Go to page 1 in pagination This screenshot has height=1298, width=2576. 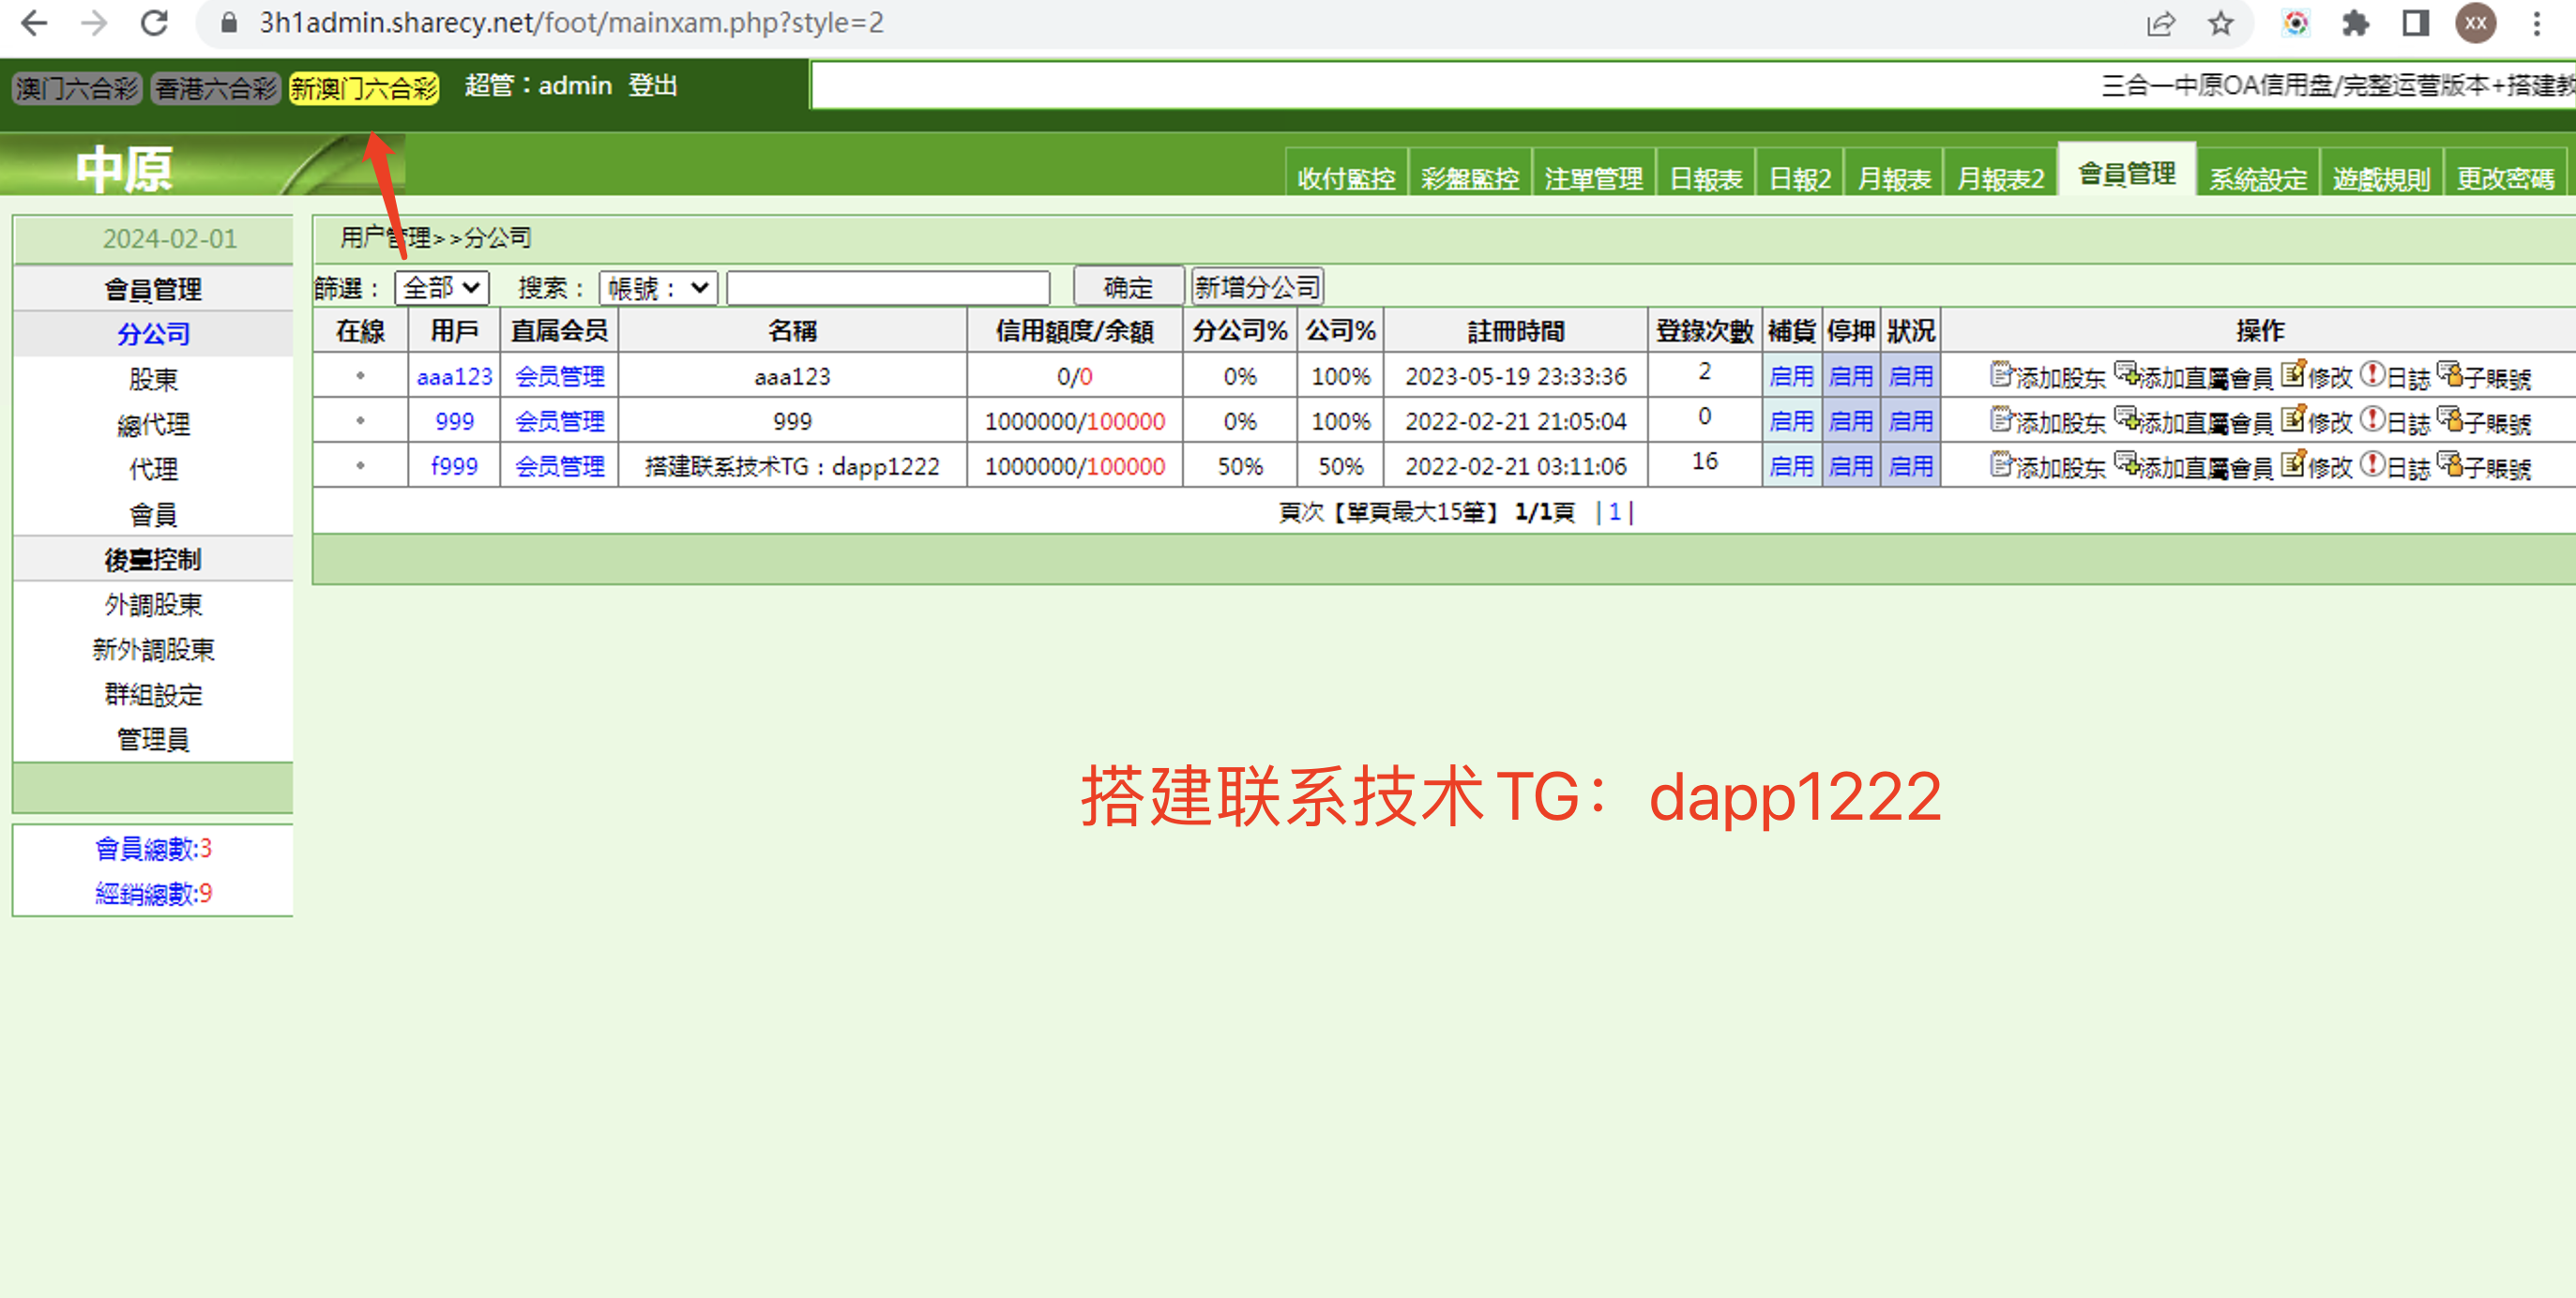1614,511
